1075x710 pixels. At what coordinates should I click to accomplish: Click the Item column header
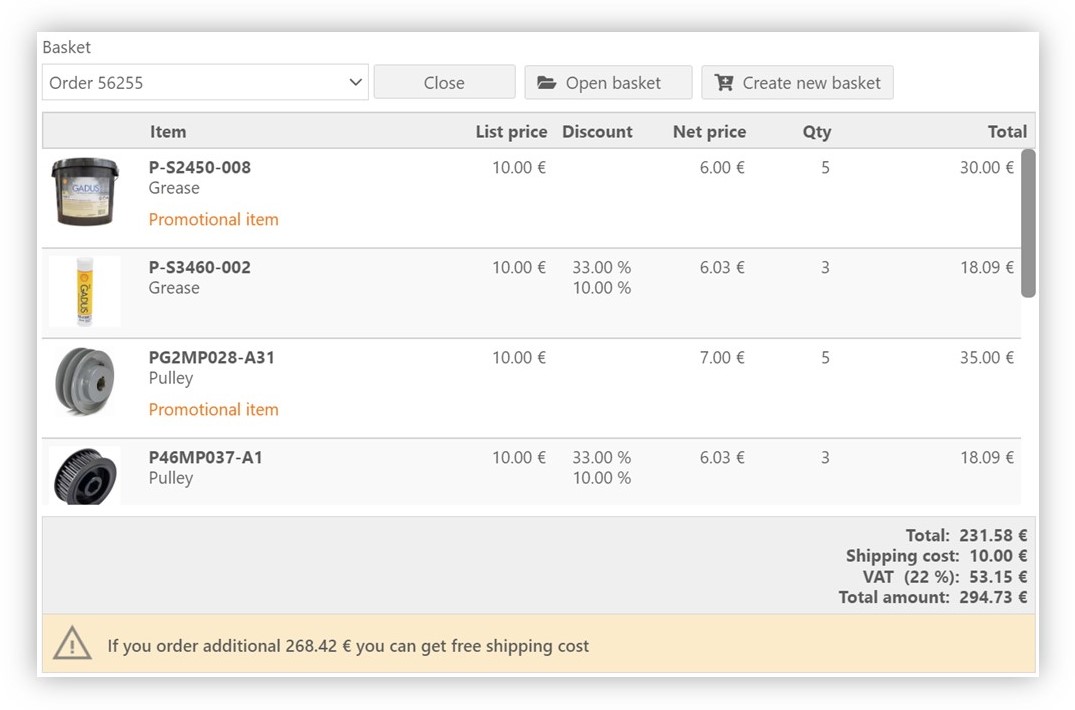click(x=168, y=131)
